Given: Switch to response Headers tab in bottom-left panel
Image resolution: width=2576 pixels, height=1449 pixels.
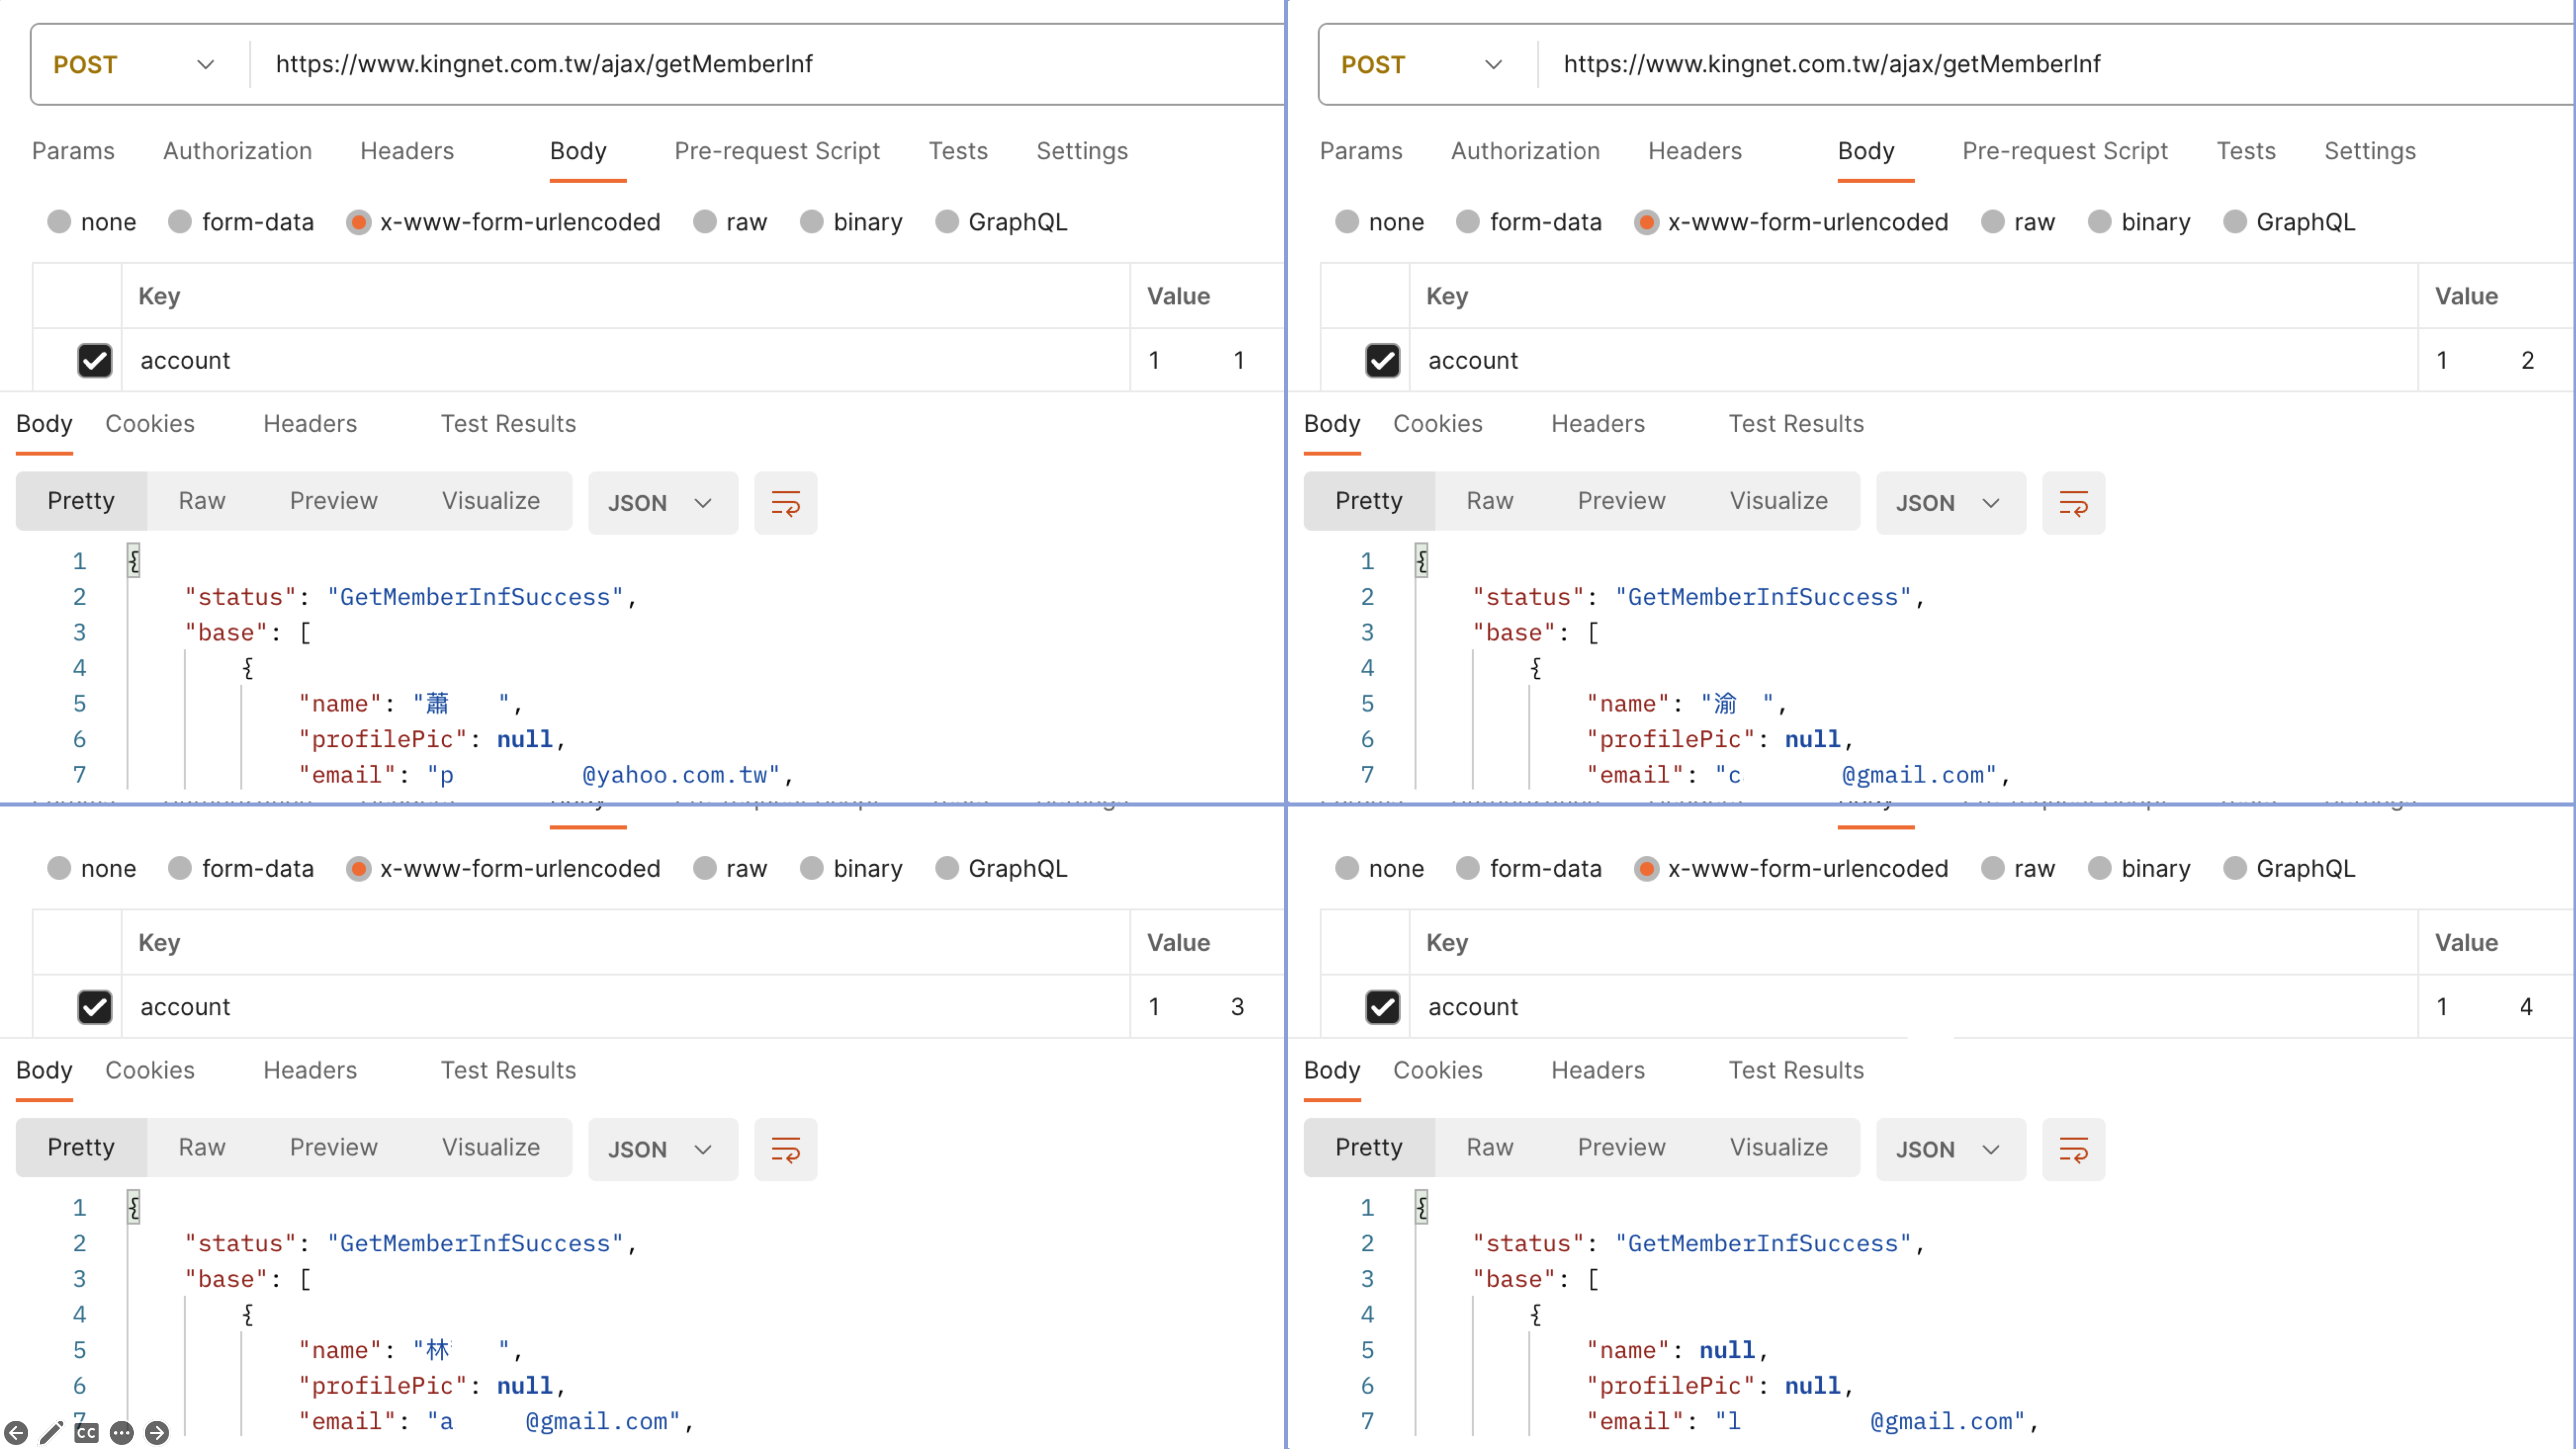Looking at the screenshot, I should [x=310, y=1071].
